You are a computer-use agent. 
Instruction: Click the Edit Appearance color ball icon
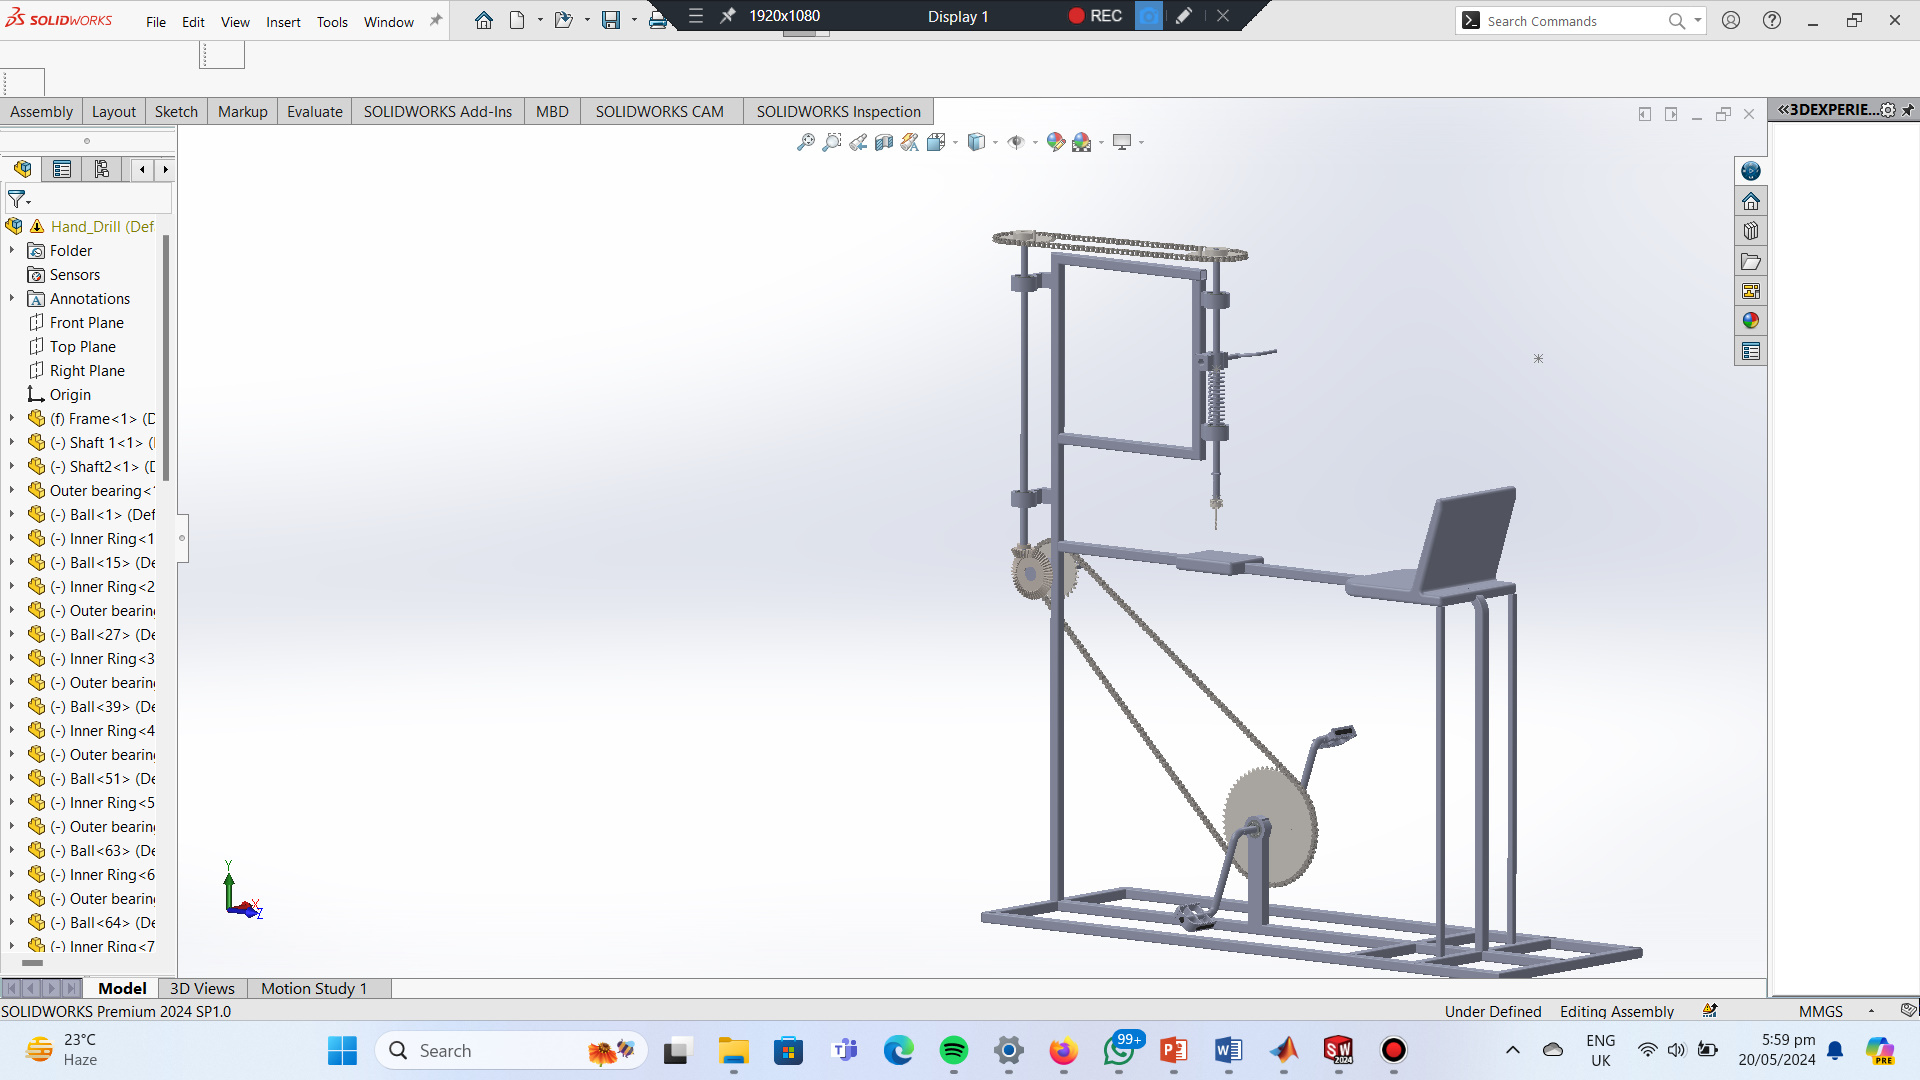1055,142
